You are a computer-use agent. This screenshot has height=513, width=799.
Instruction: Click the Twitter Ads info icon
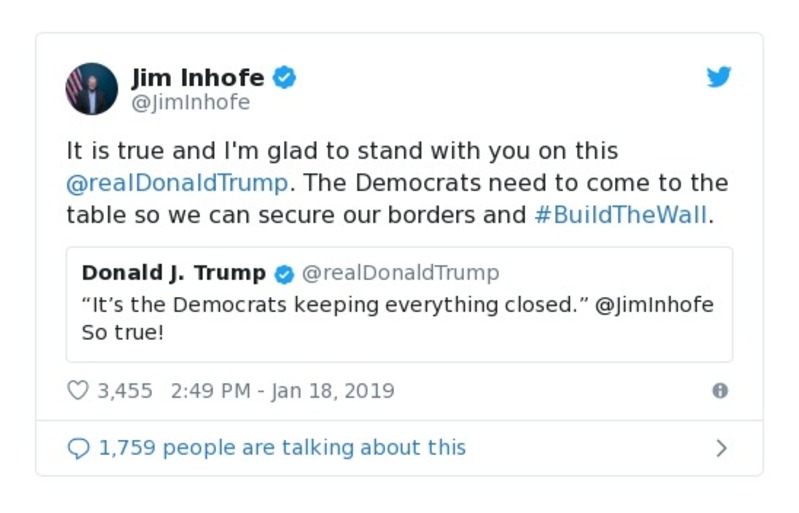pyautogui.click(x=719, y=391)
